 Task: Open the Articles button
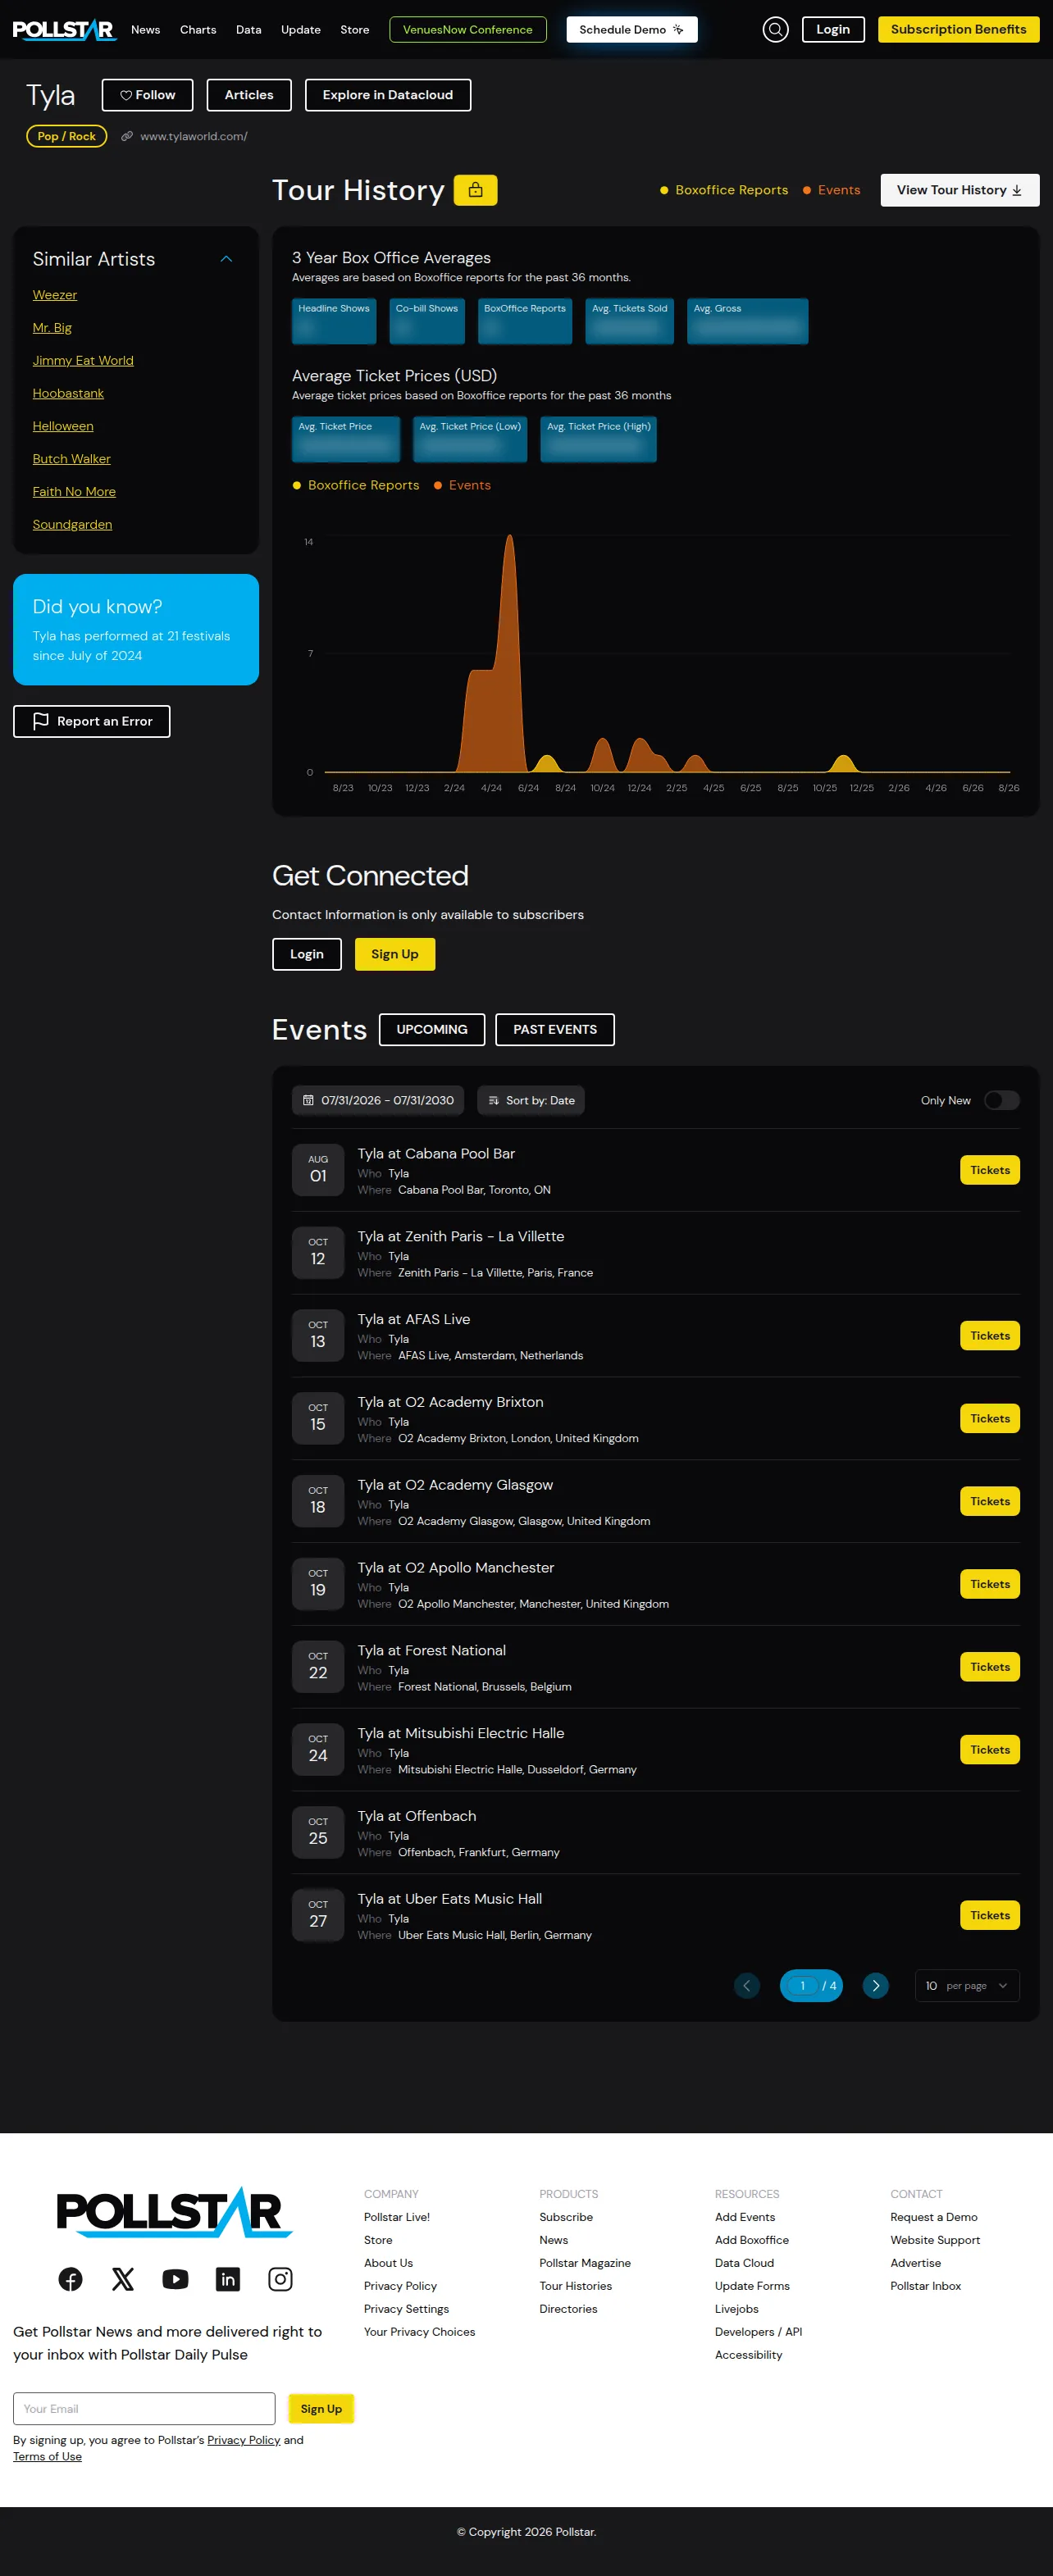coord(249,95)
